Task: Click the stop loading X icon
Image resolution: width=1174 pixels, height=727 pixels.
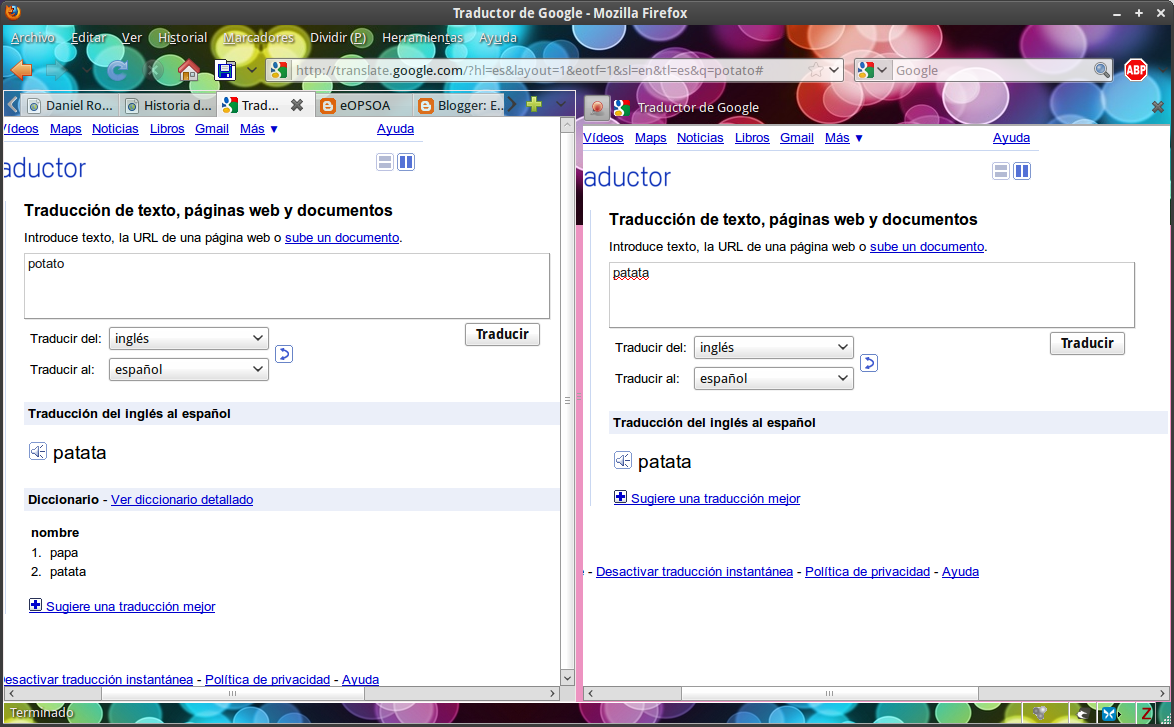Action: pos(154,70)
